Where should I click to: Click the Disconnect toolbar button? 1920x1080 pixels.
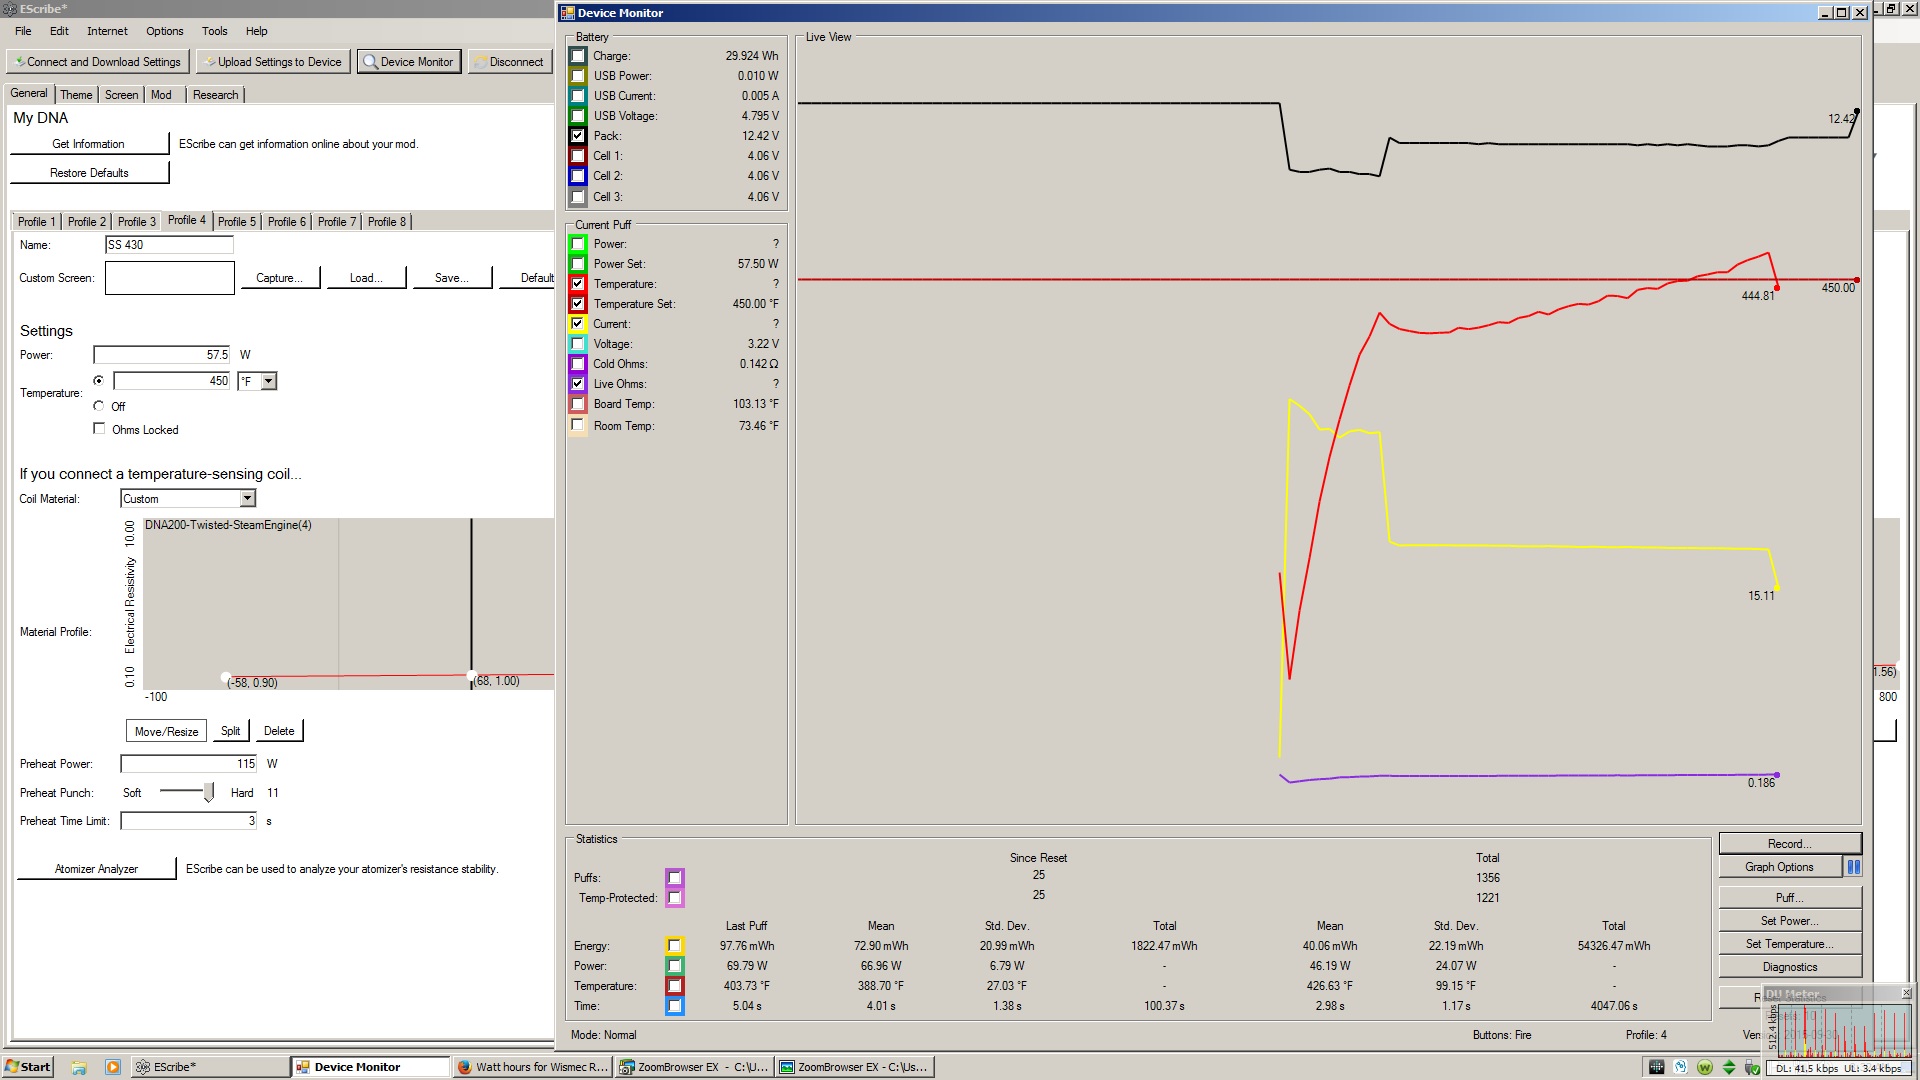(509, 62)
